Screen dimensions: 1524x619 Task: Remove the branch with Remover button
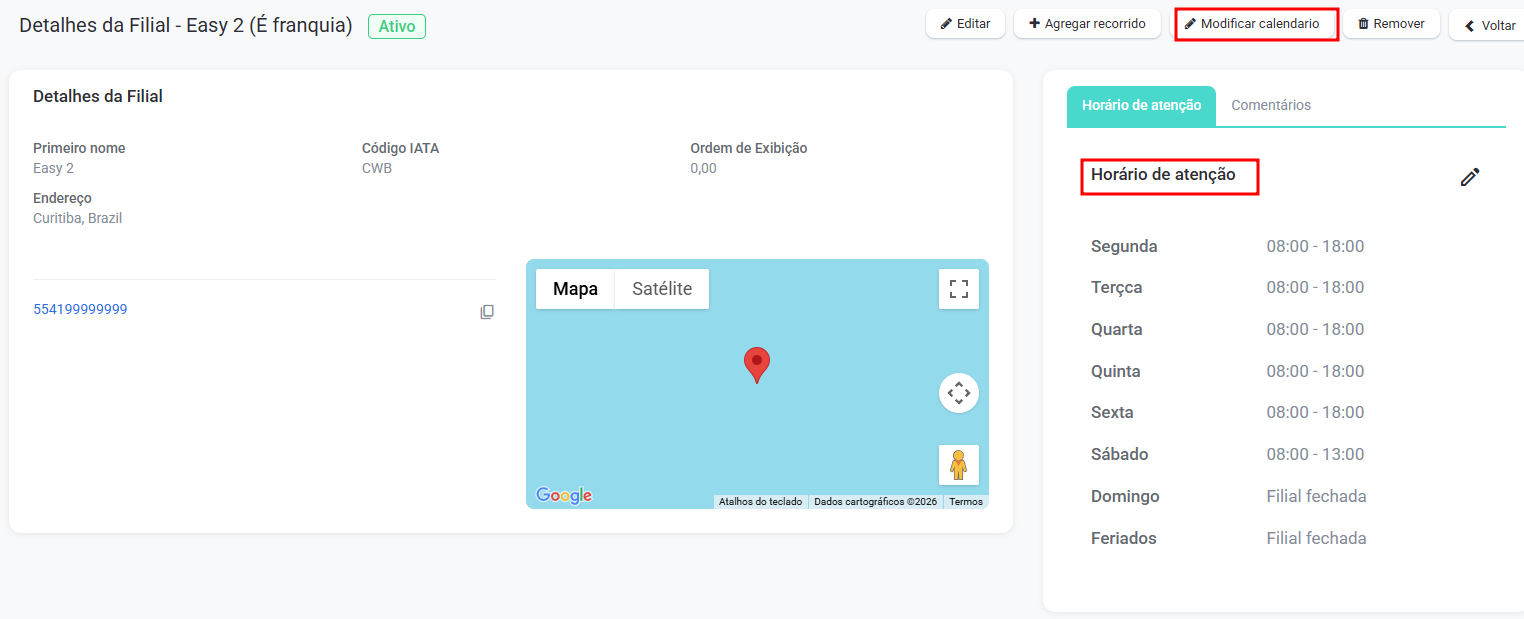(x=1390, y=24)
